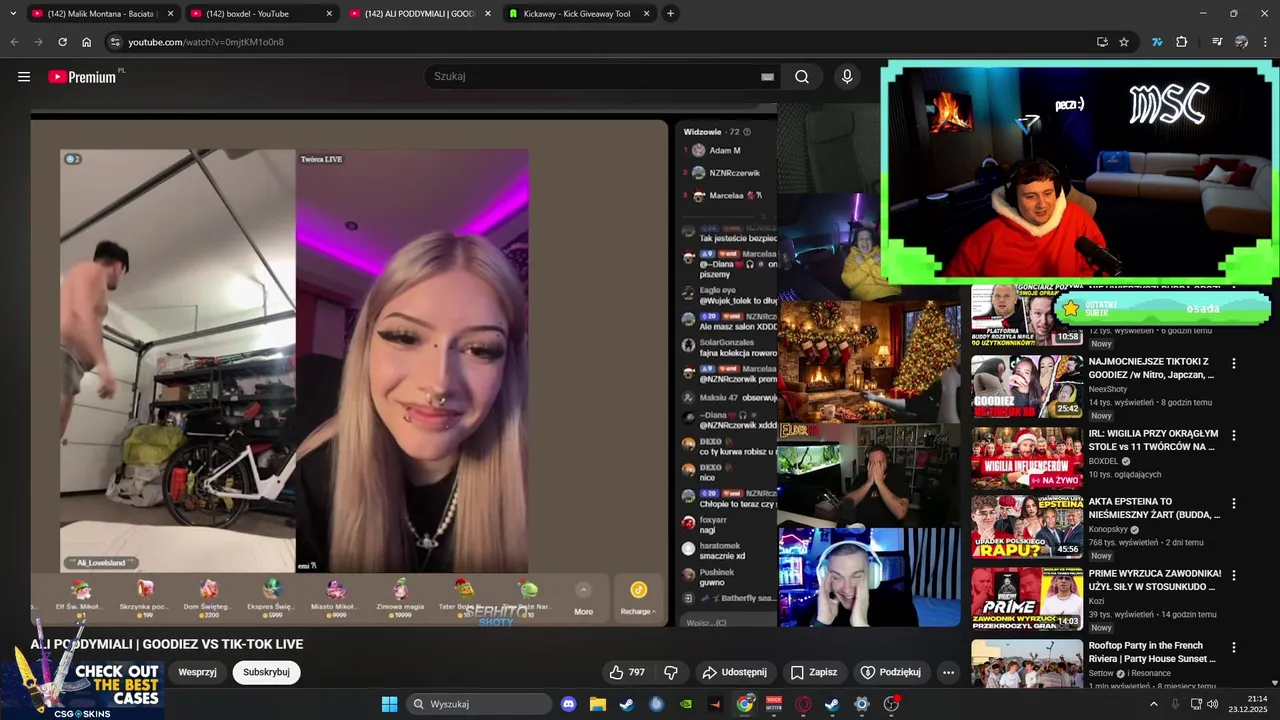Click the CSG Skins Check Out Best Cases banner
The image size is (1280, 720).
pyautogui.click(x=82, y=675)
